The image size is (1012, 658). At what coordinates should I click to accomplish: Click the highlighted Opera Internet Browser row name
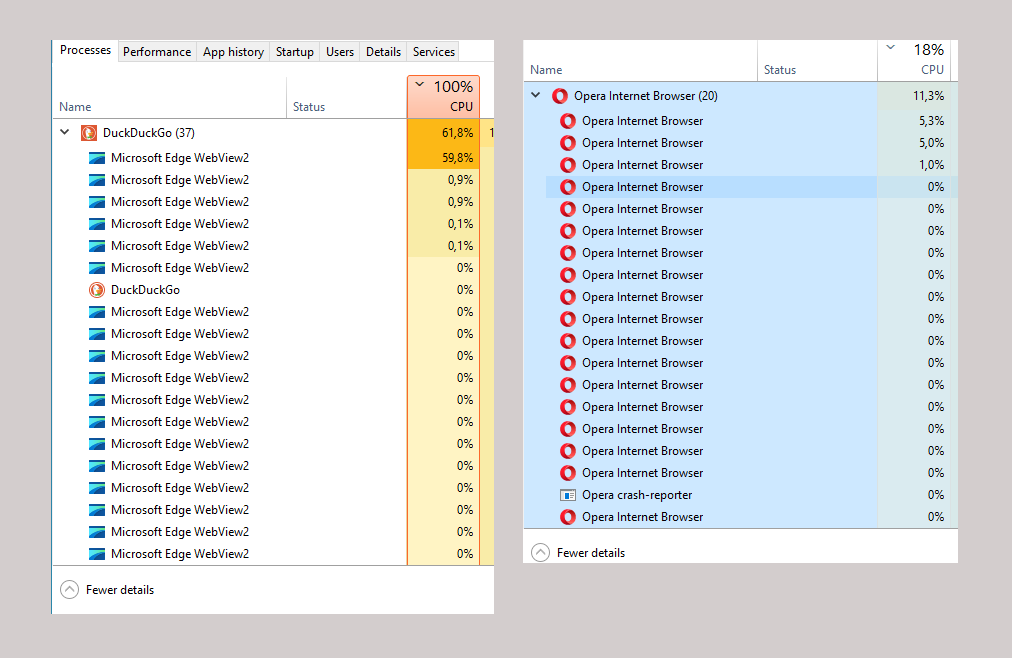(x=642, y=187)
